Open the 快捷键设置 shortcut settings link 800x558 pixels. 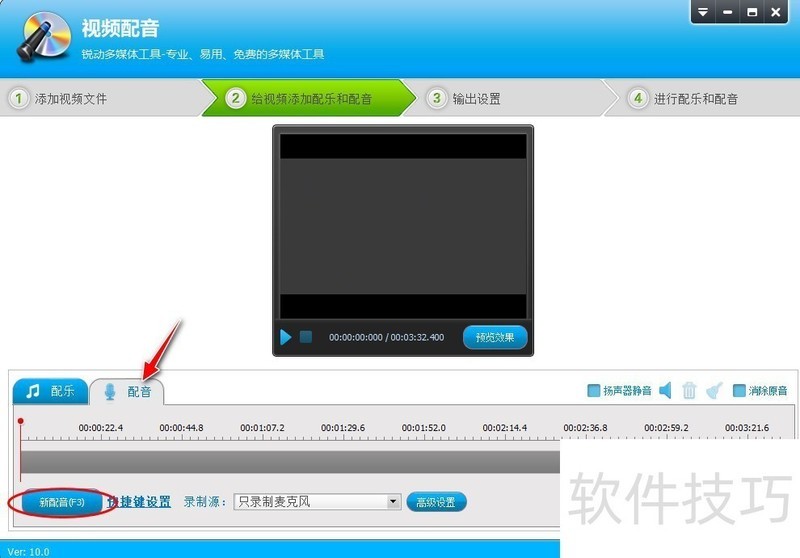click(138, 502)
